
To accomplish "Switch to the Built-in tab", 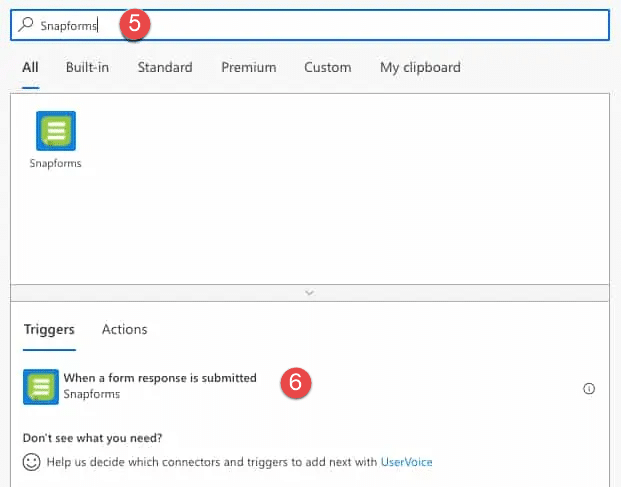I will coord(87,67).
